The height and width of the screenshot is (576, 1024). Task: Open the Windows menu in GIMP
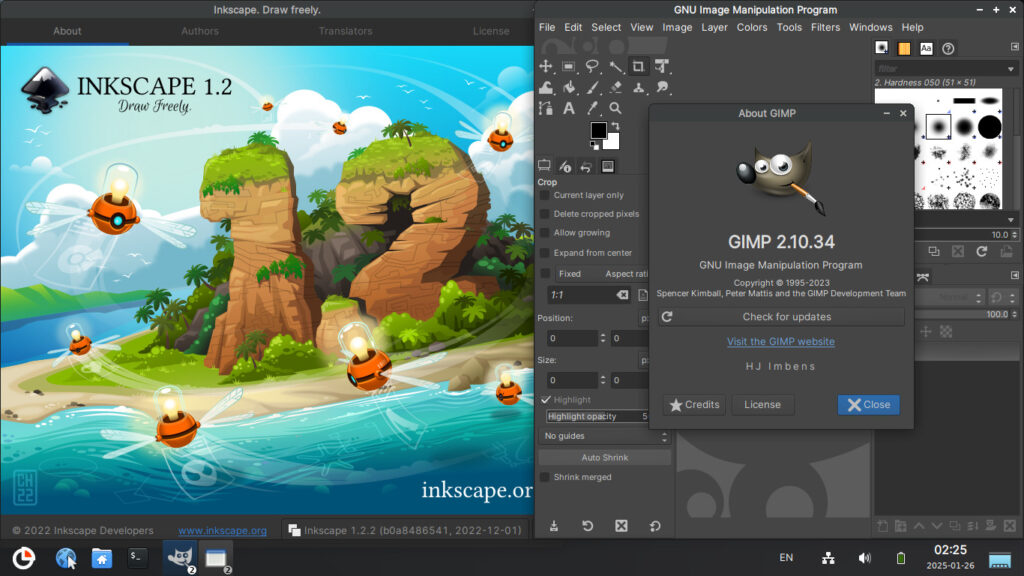coord(871,27)
